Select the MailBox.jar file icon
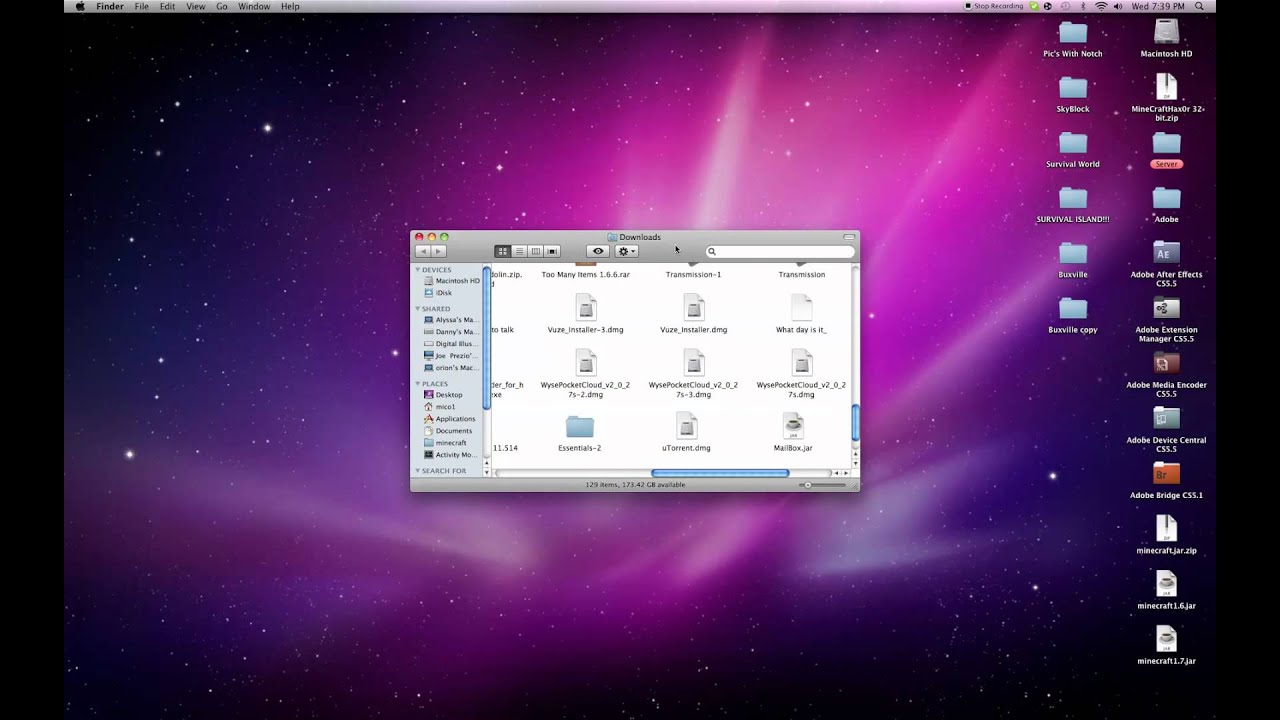The image size is (1280, 720). [793, 425]
